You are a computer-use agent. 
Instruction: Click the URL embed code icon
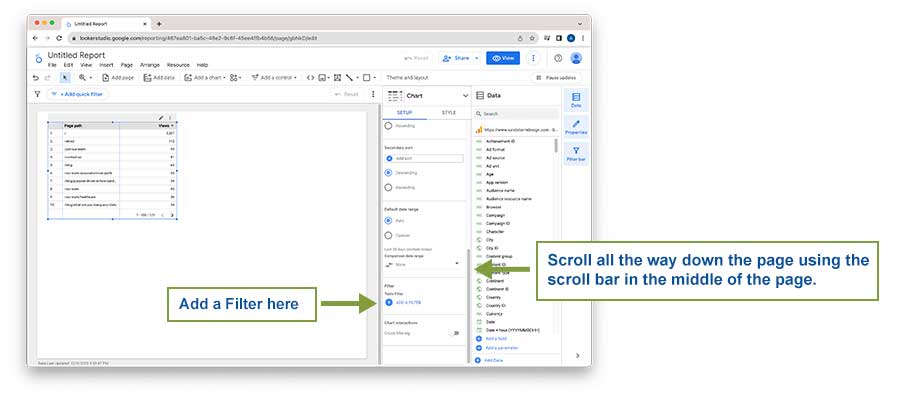click(310, 78)
